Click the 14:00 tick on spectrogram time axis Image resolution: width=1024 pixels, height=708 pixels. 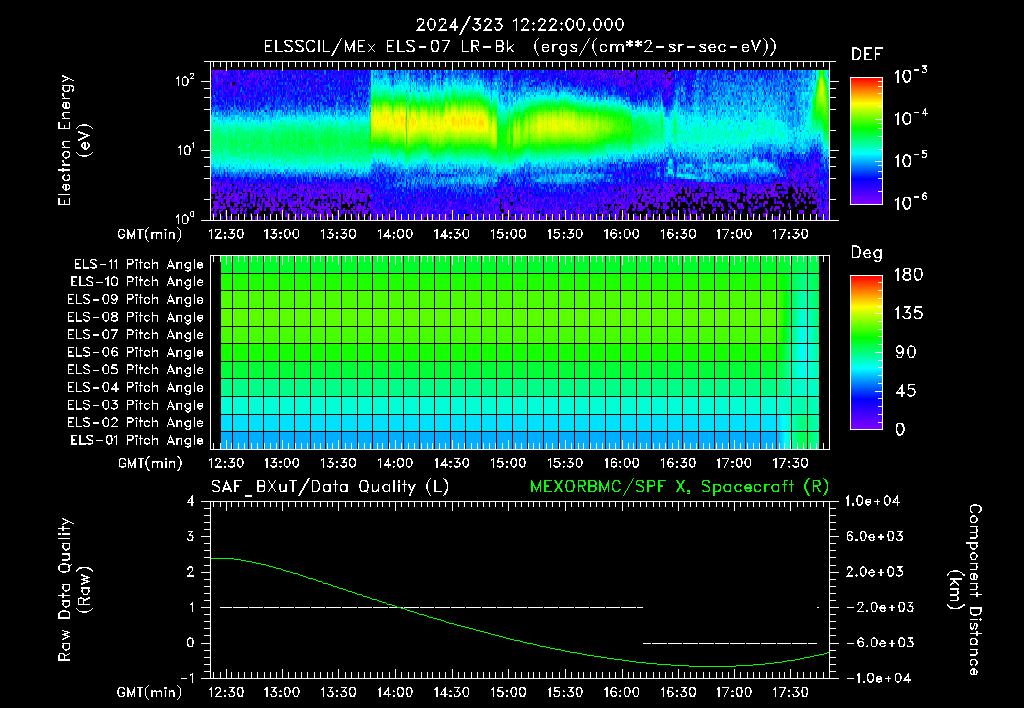[394, 234]
